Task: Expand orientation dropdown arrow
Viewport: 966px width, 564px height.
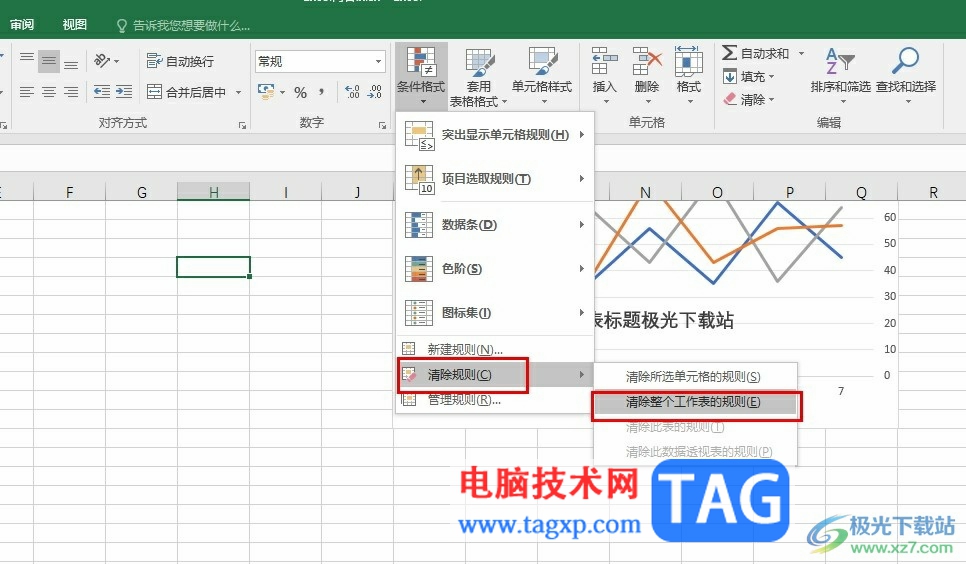Action: pyautogui.click(x=116, y=61)
